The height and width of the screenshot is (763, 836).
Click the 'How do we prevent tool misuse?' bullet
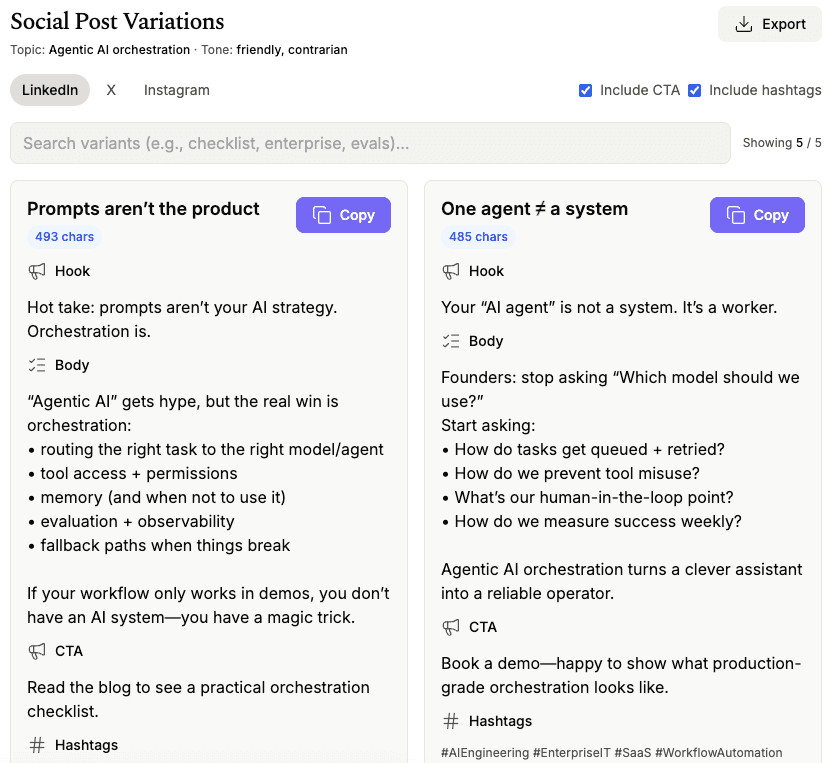pyautogui.click(x=571, y=473)
